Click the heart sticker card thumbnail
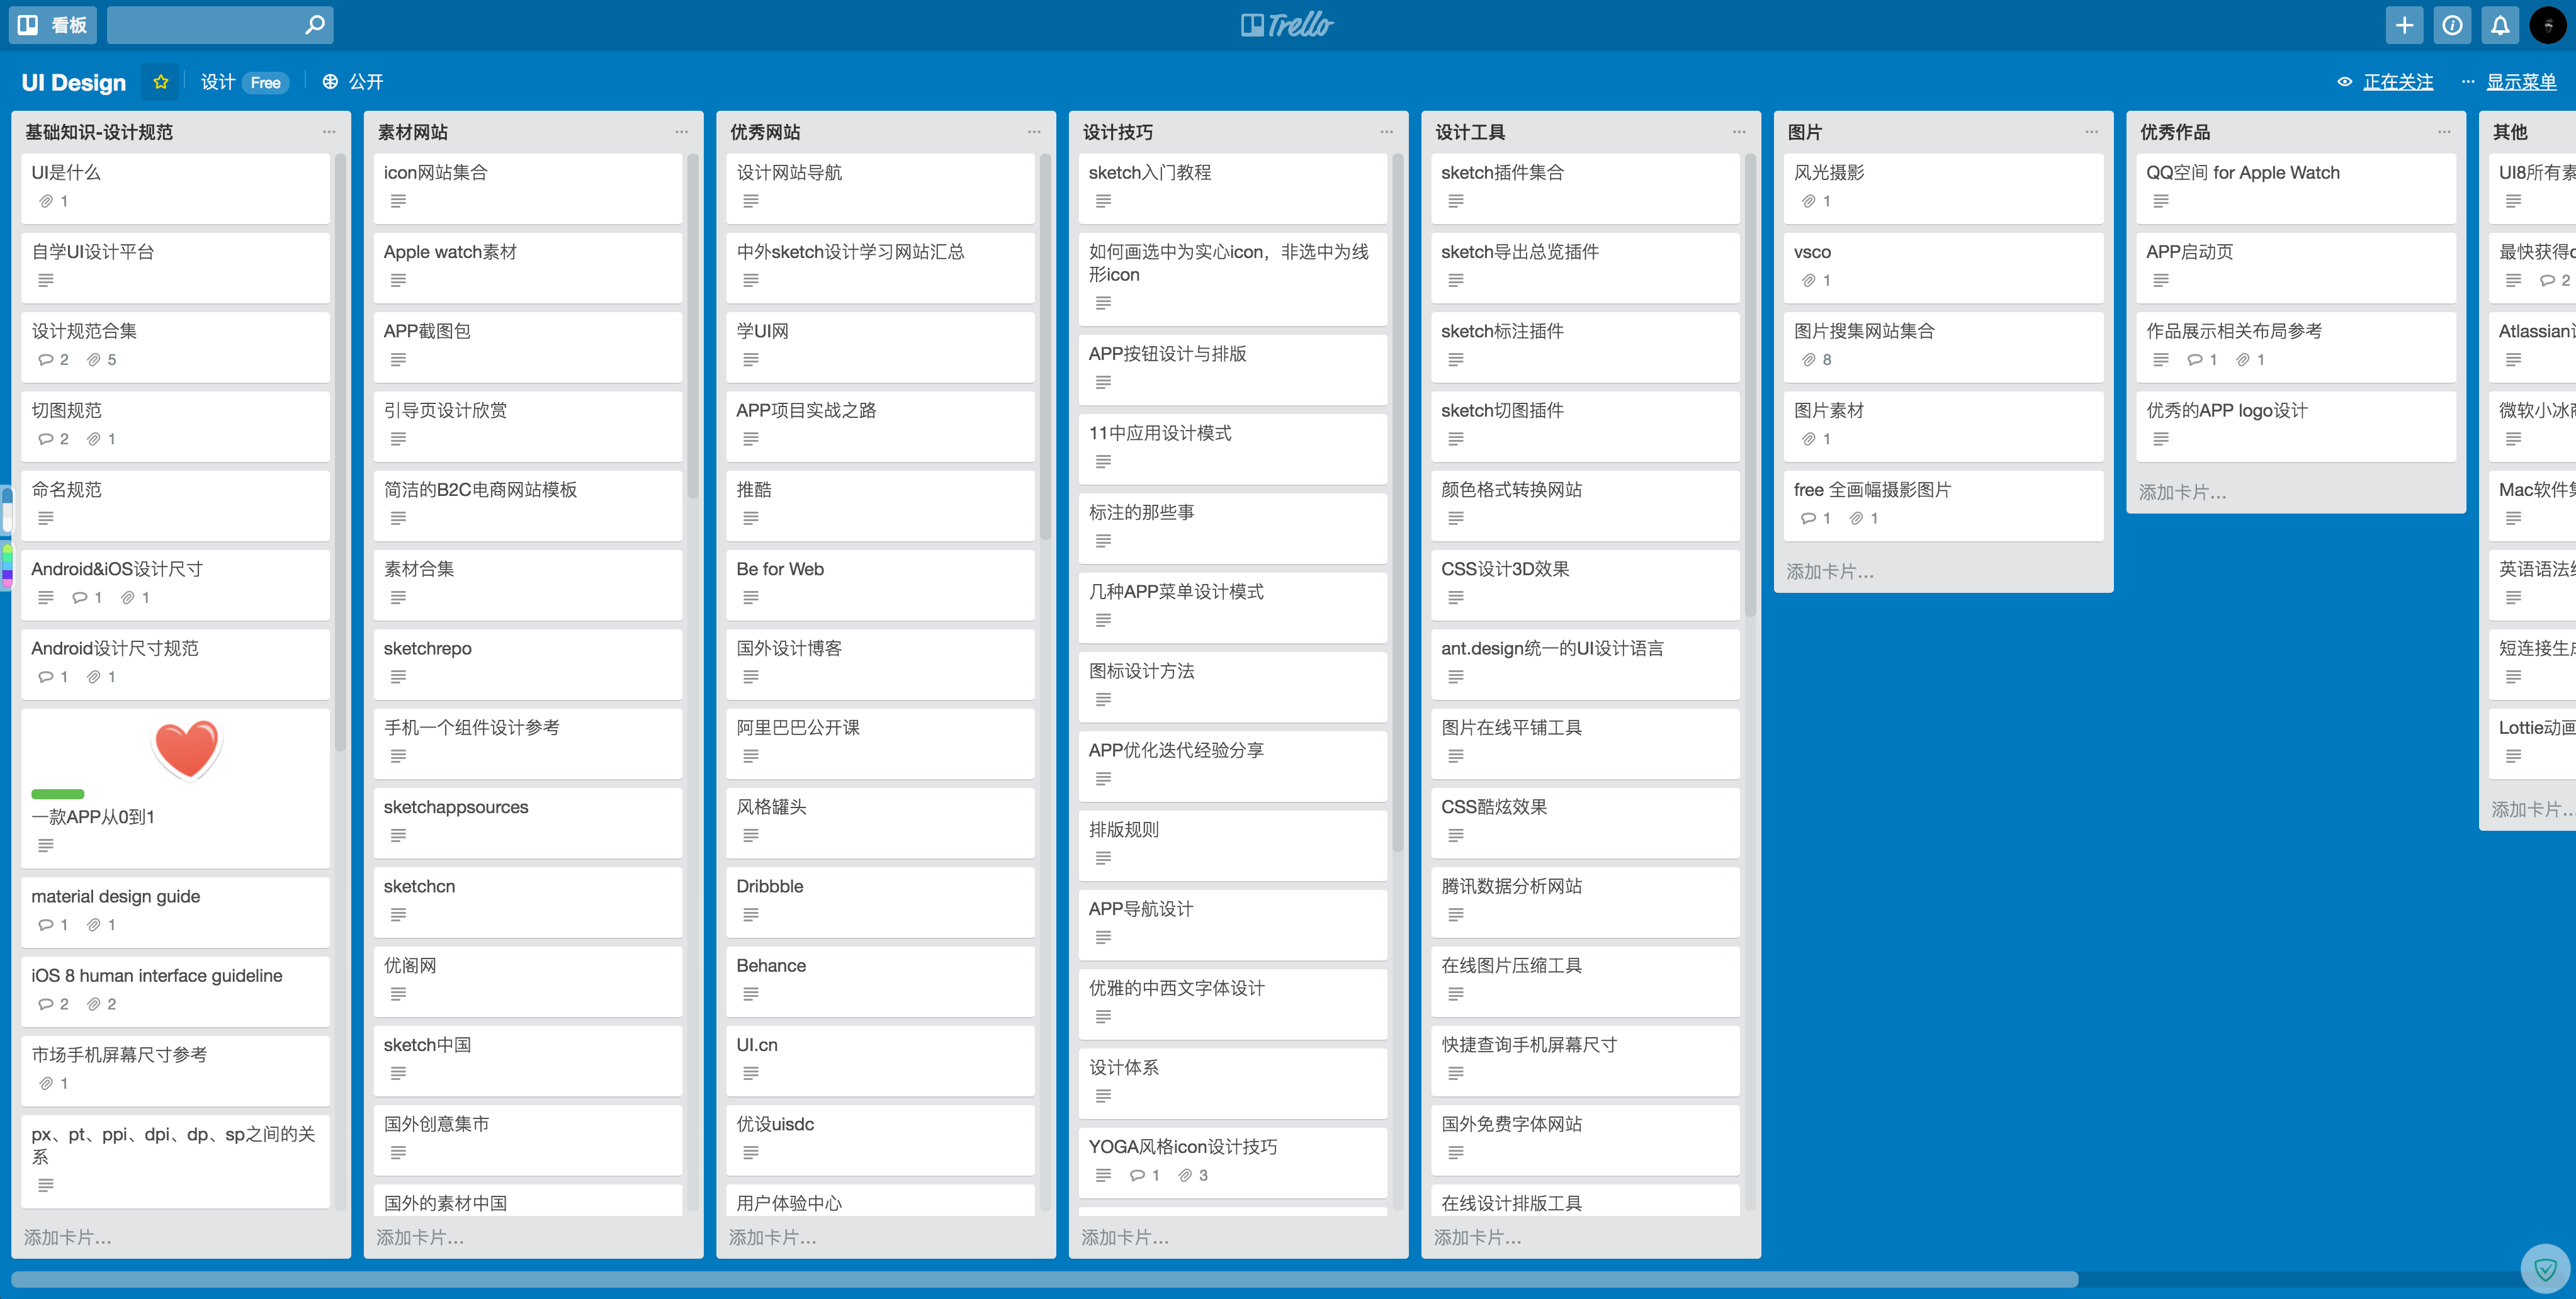This screenshot has width=2576, height=1299. (187, 748)
